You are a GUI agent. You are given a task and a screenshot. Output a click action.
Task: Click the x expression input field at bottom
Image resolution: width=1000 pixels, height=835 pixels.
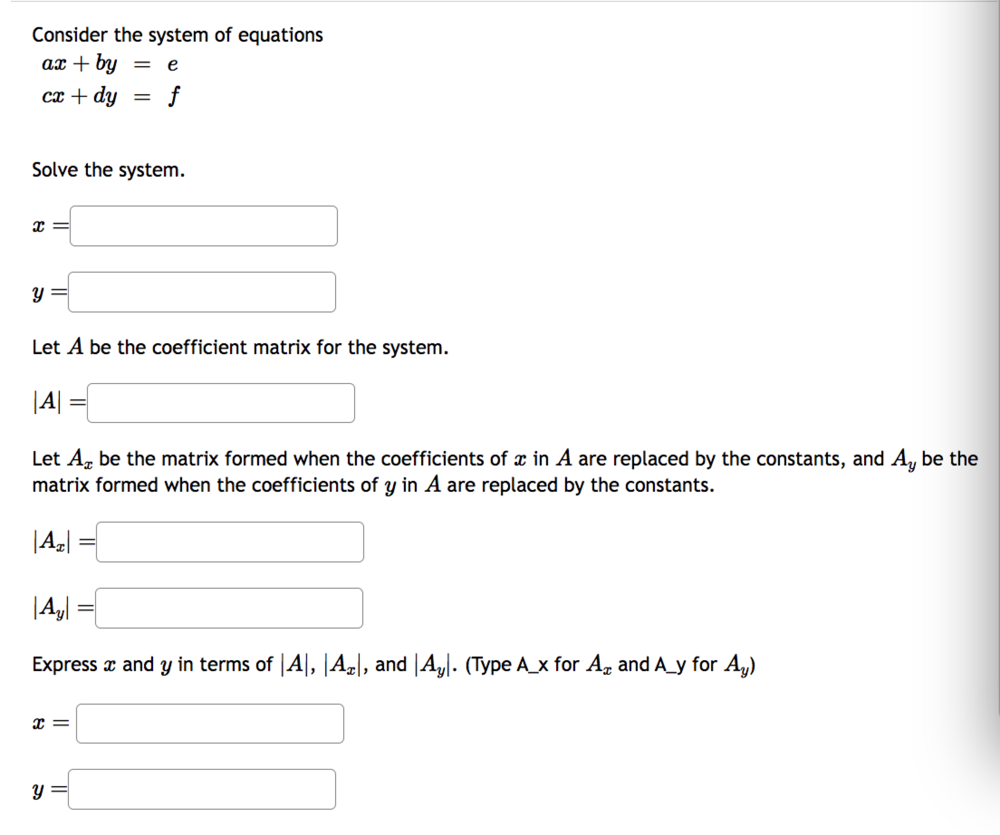pos(209,722)
